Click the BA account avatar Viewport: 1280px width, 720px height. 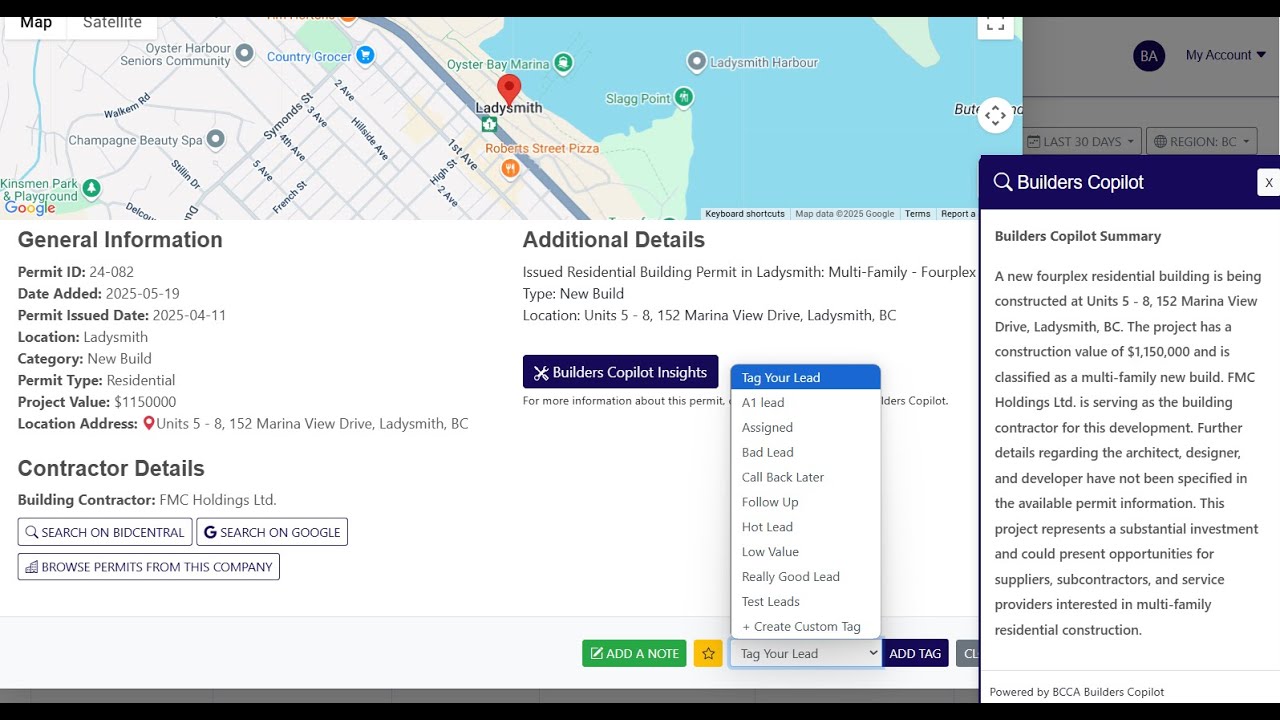[1149, 55]
